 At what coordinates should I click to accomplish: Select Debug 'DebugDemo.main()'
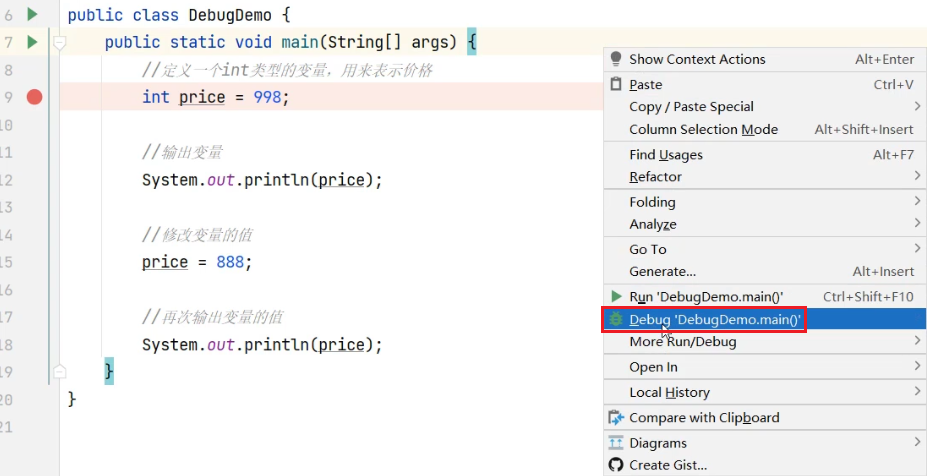coord(764,320)
